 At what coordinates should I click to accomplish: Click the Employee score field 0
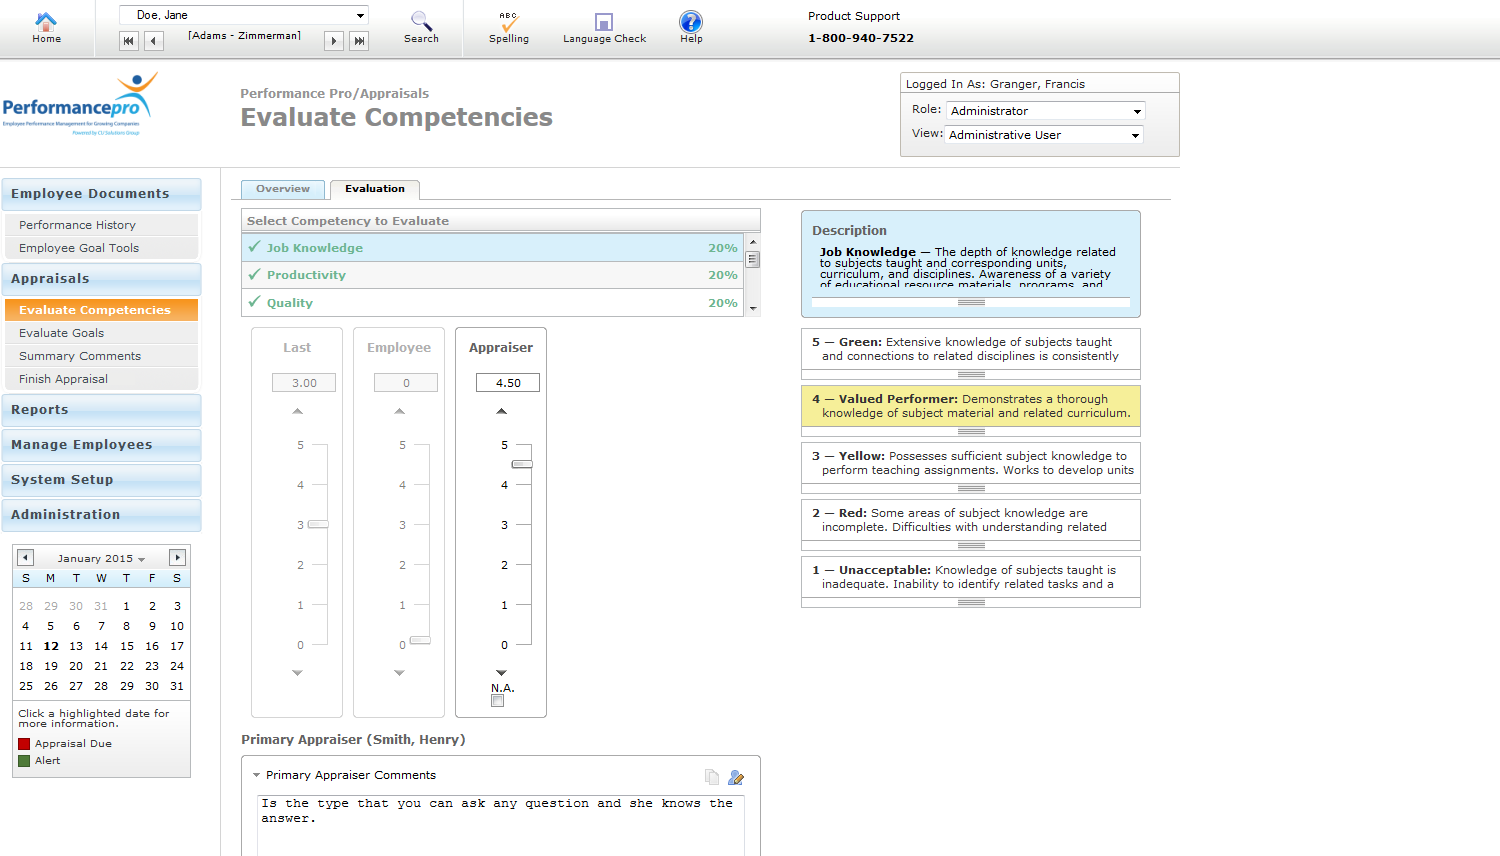point(406,383)
